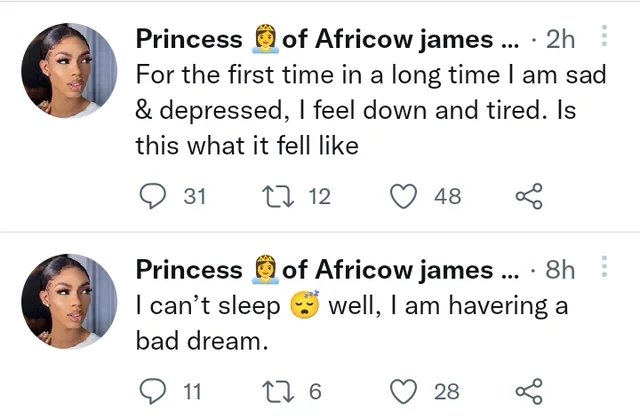This screenshot has height=418, width=640.
Task: Click the 48 likes count
Action: click(x=448, y=196)
